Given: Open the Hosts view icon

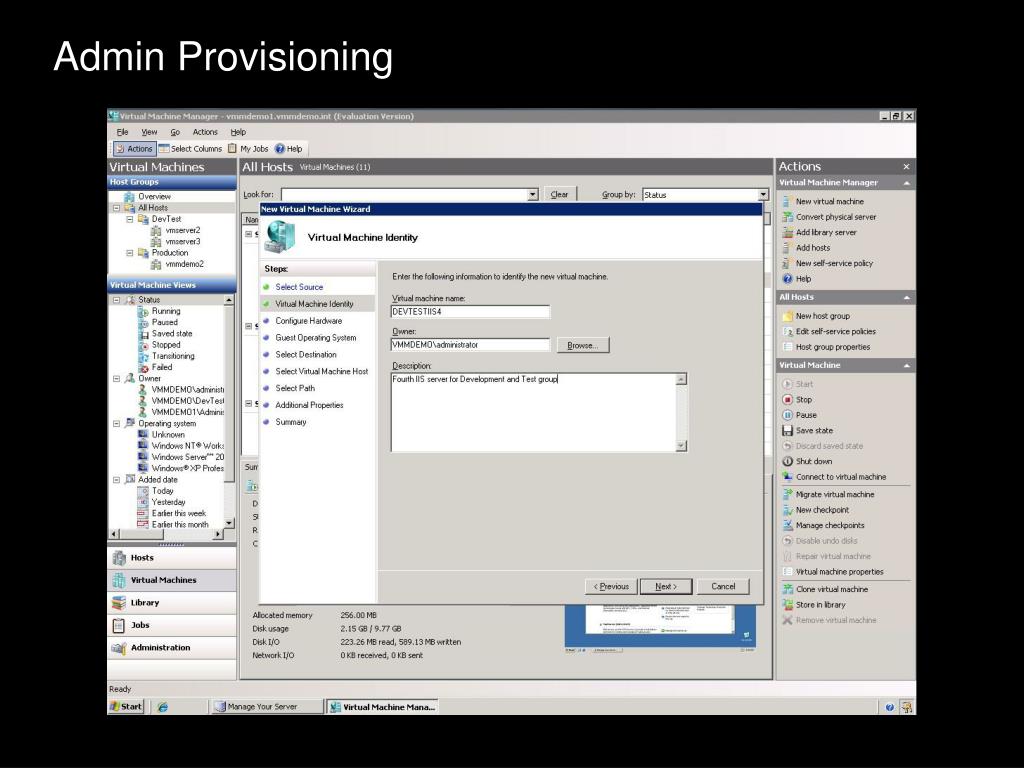Looking at the screenshot, I should coord(119,558).
